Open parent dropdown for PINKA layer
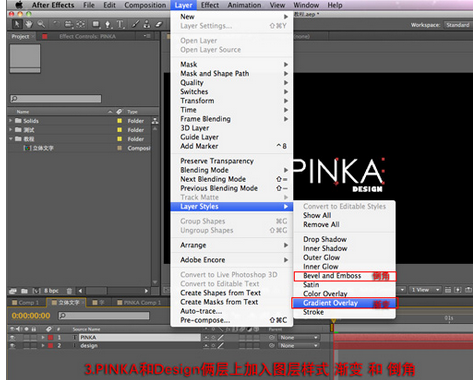 point(299,338)
